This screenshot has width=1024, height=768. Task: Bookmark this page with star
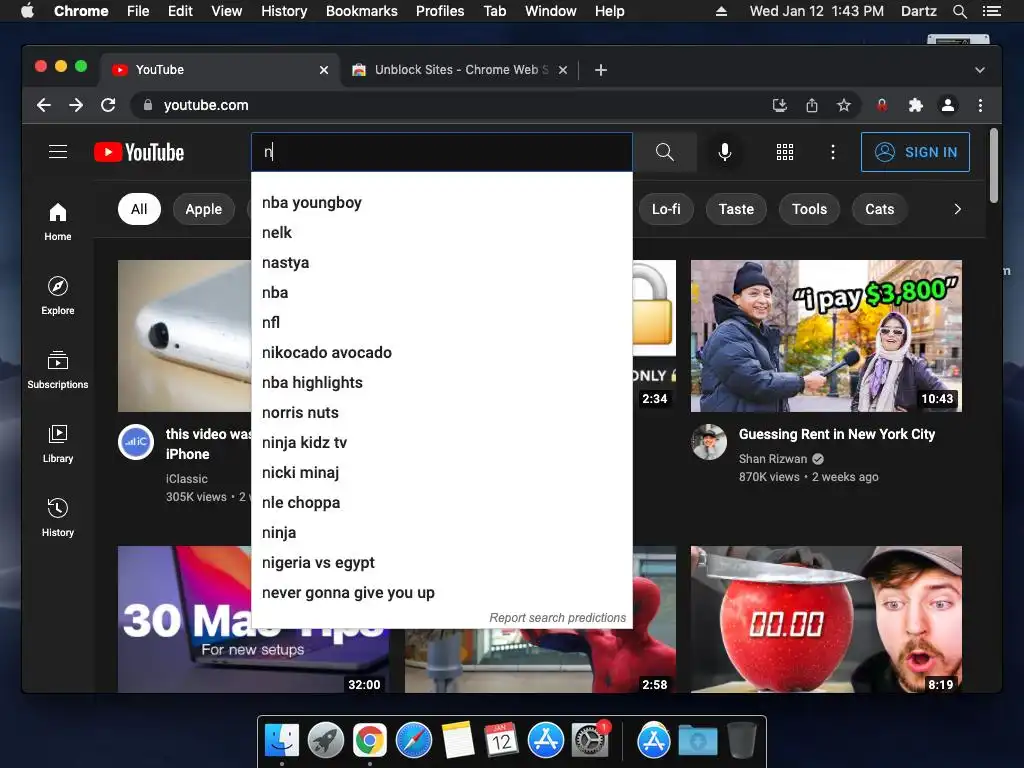844,105
